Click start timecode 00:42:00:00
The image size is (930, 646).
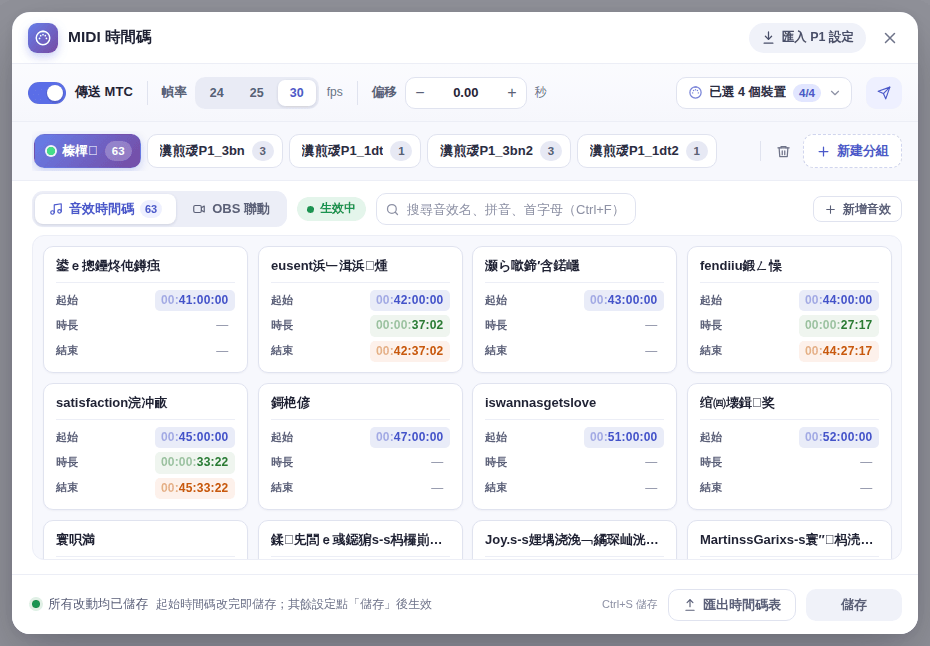pyautogui.click(x=409, y=300)
